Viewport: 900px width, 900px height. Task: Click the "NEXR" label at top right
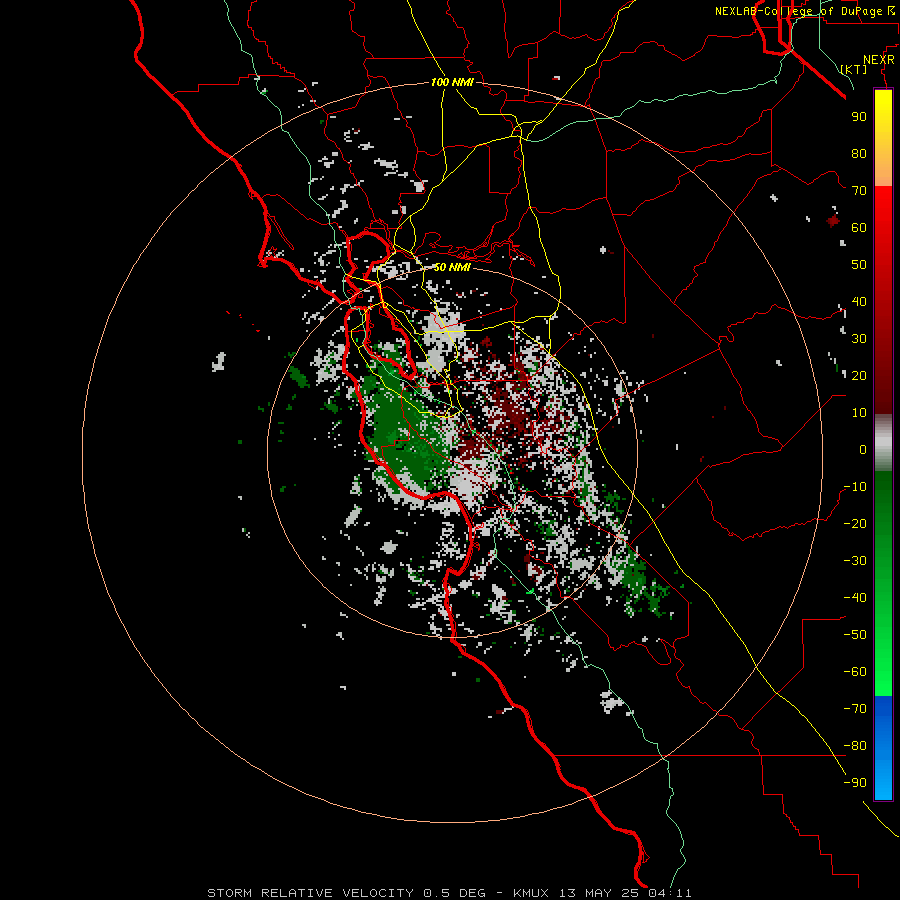pyautogui.click(x=879, y=60)
